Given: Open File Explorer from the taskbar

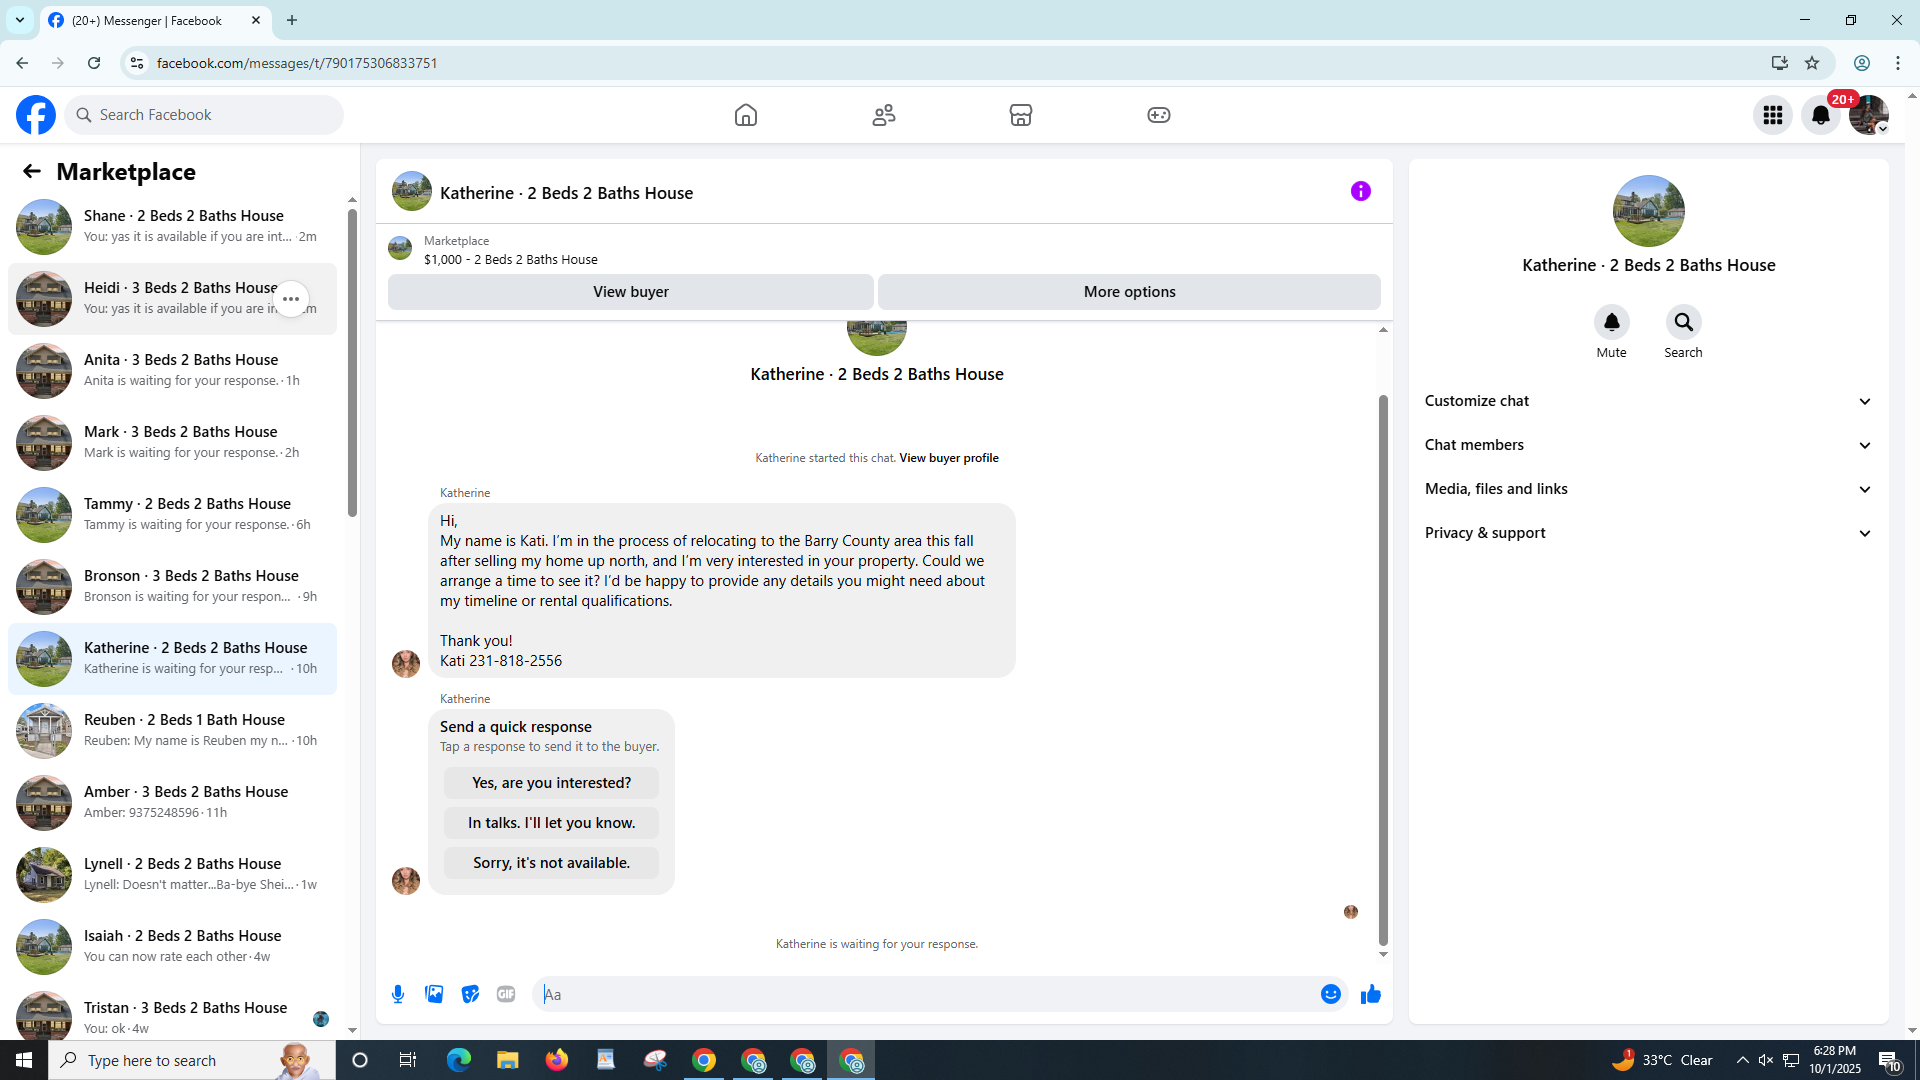Looking at the screenshot, I should point(508,1060).
